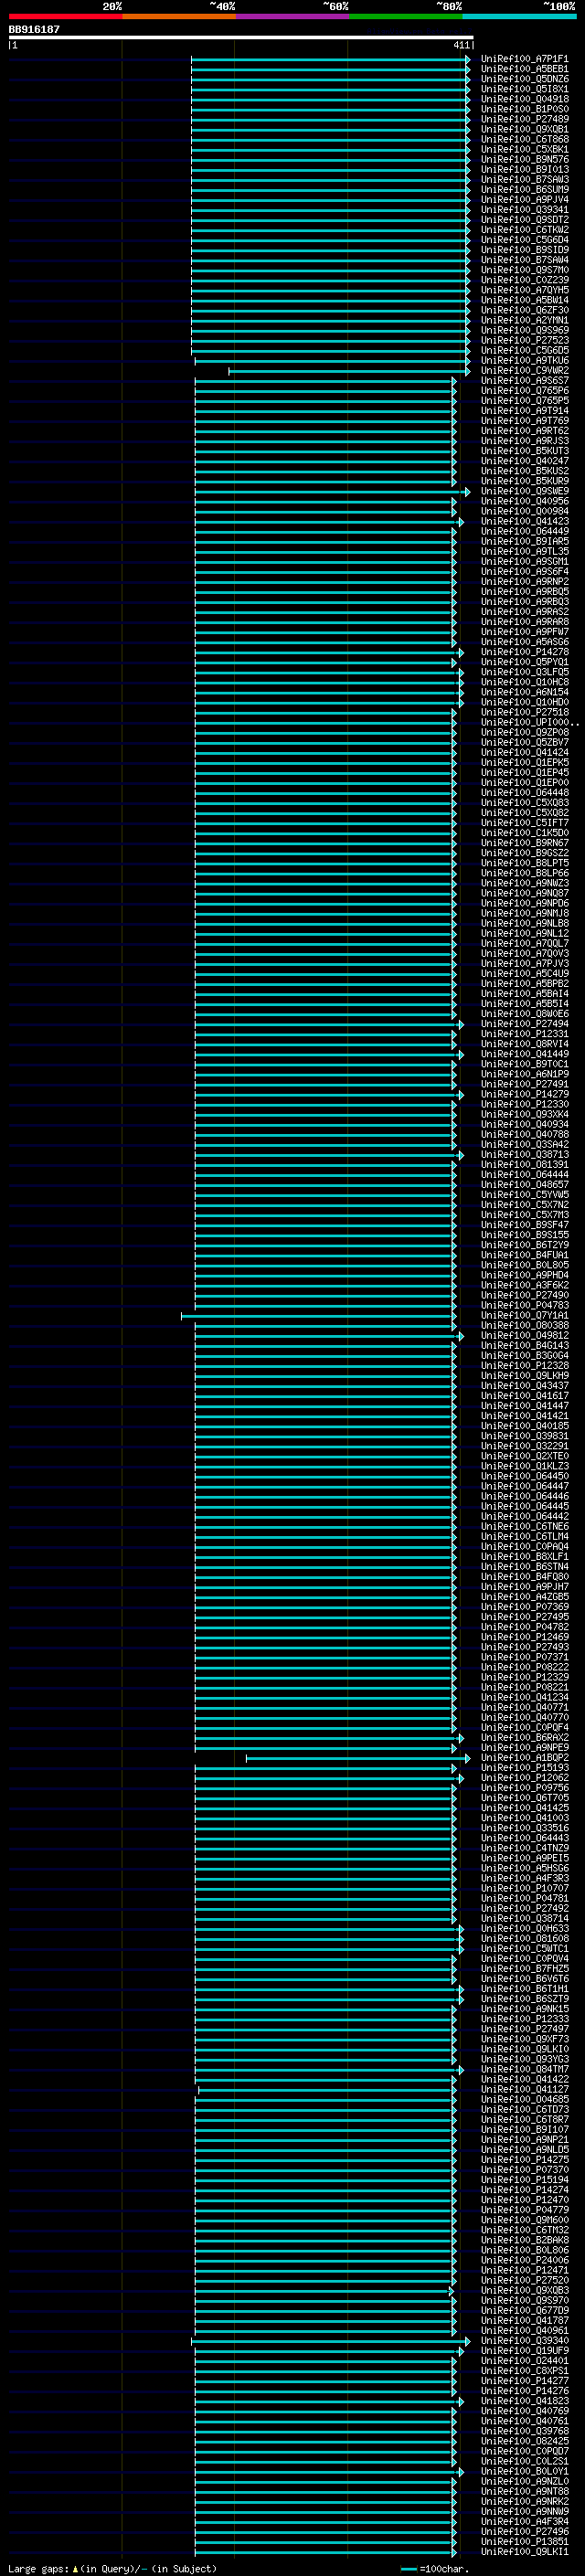Open hit UniRef100_P07369
585x2576 pixels.
525,1606
